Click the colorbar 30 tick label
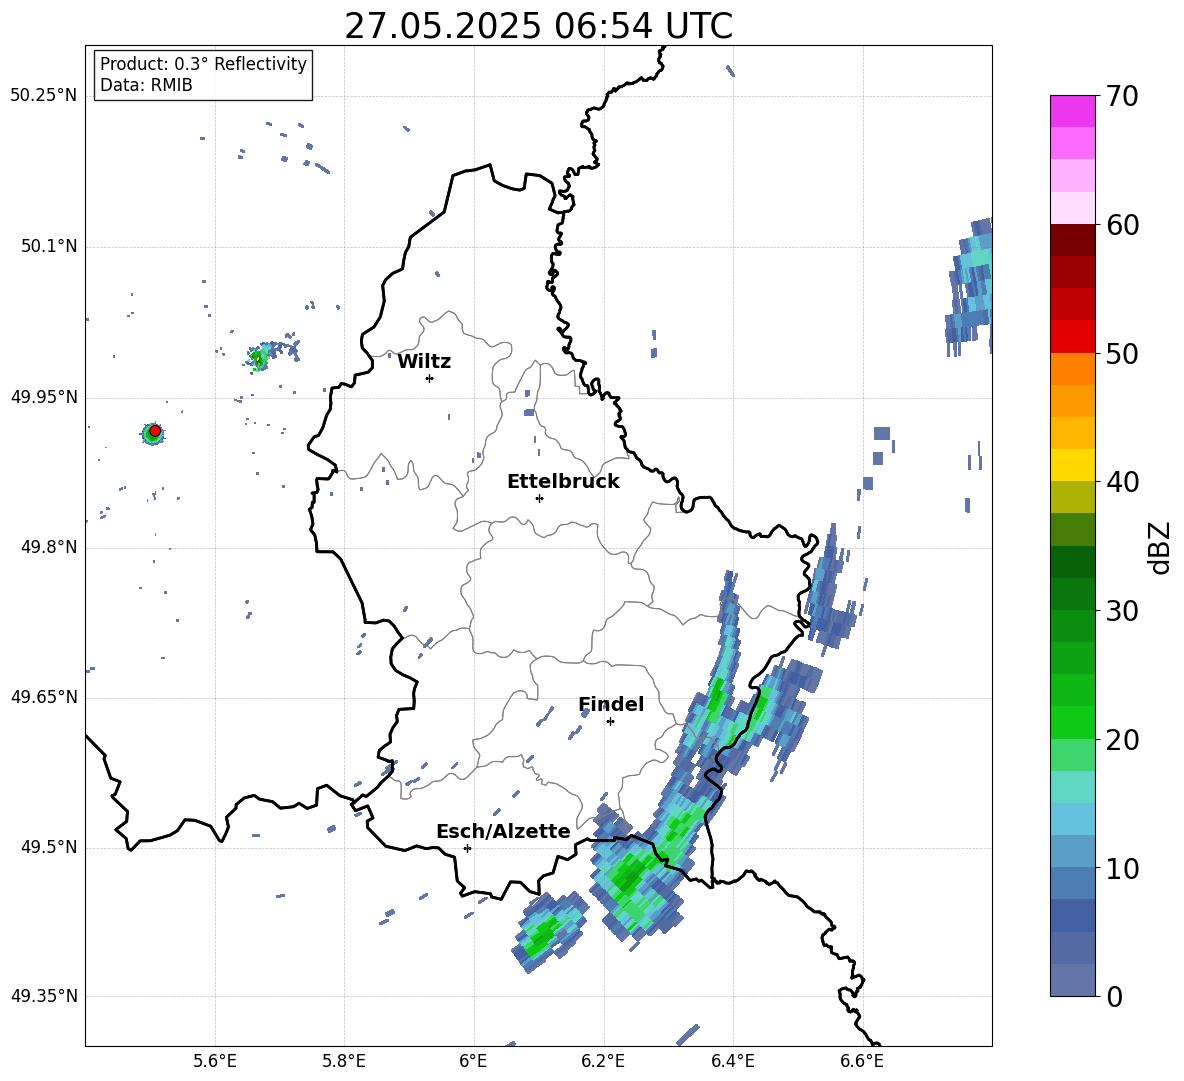This screenshot has width=1184, height=1081. (1122, 611)
